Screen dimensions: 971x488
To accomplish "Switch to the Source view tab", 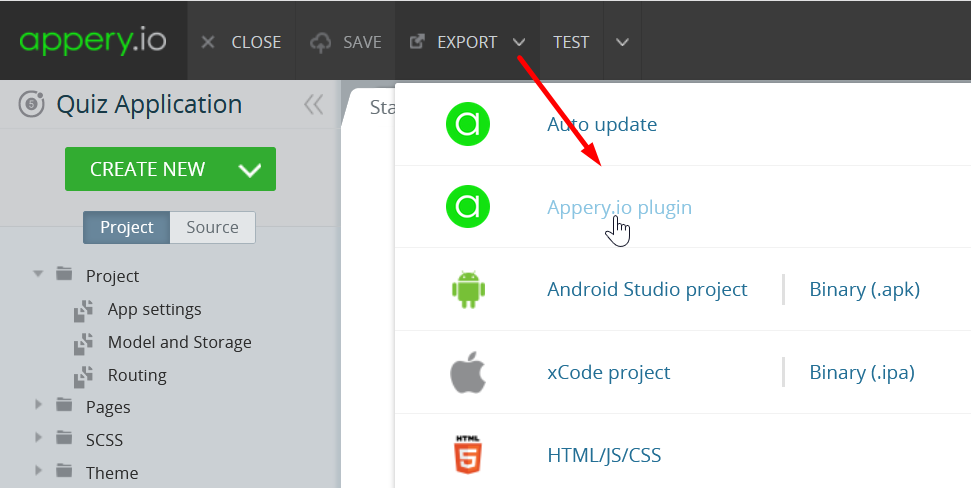I will coord(212,227).
